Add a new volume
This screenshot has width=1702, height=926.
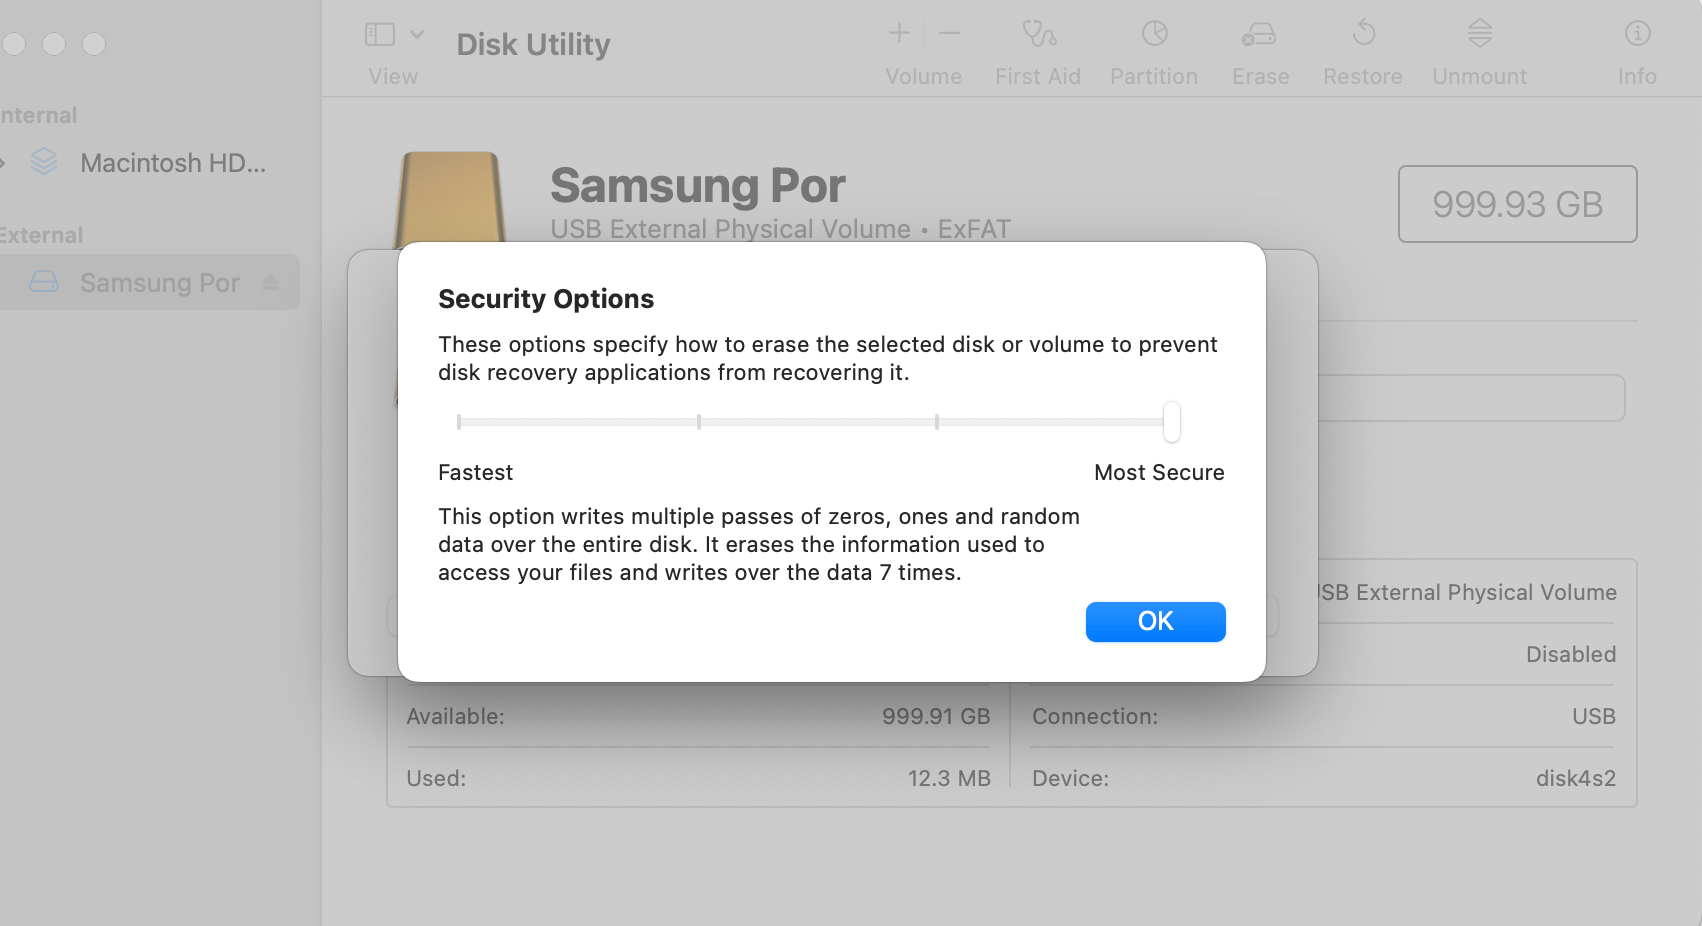click(898, 33)
